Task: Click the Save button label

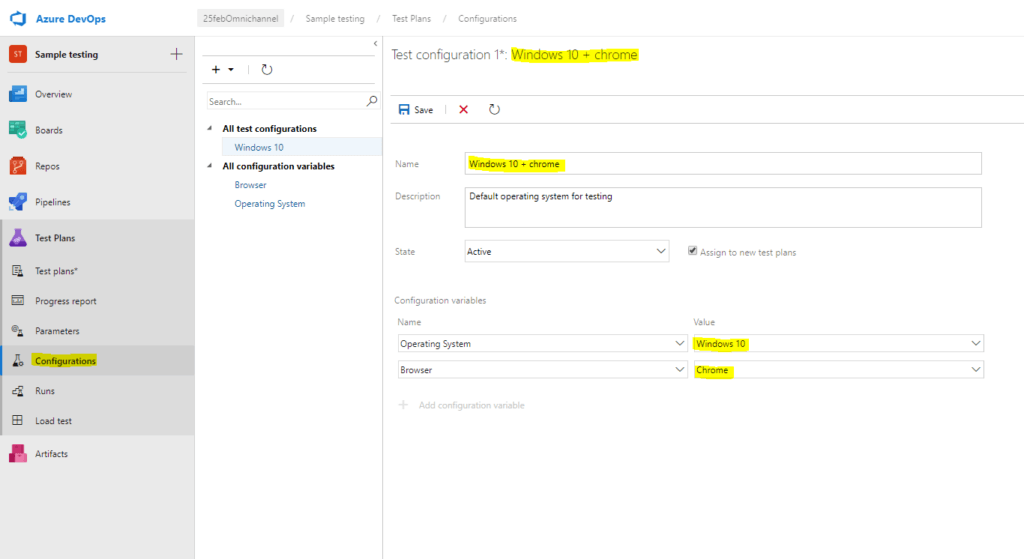Action: 423,110
